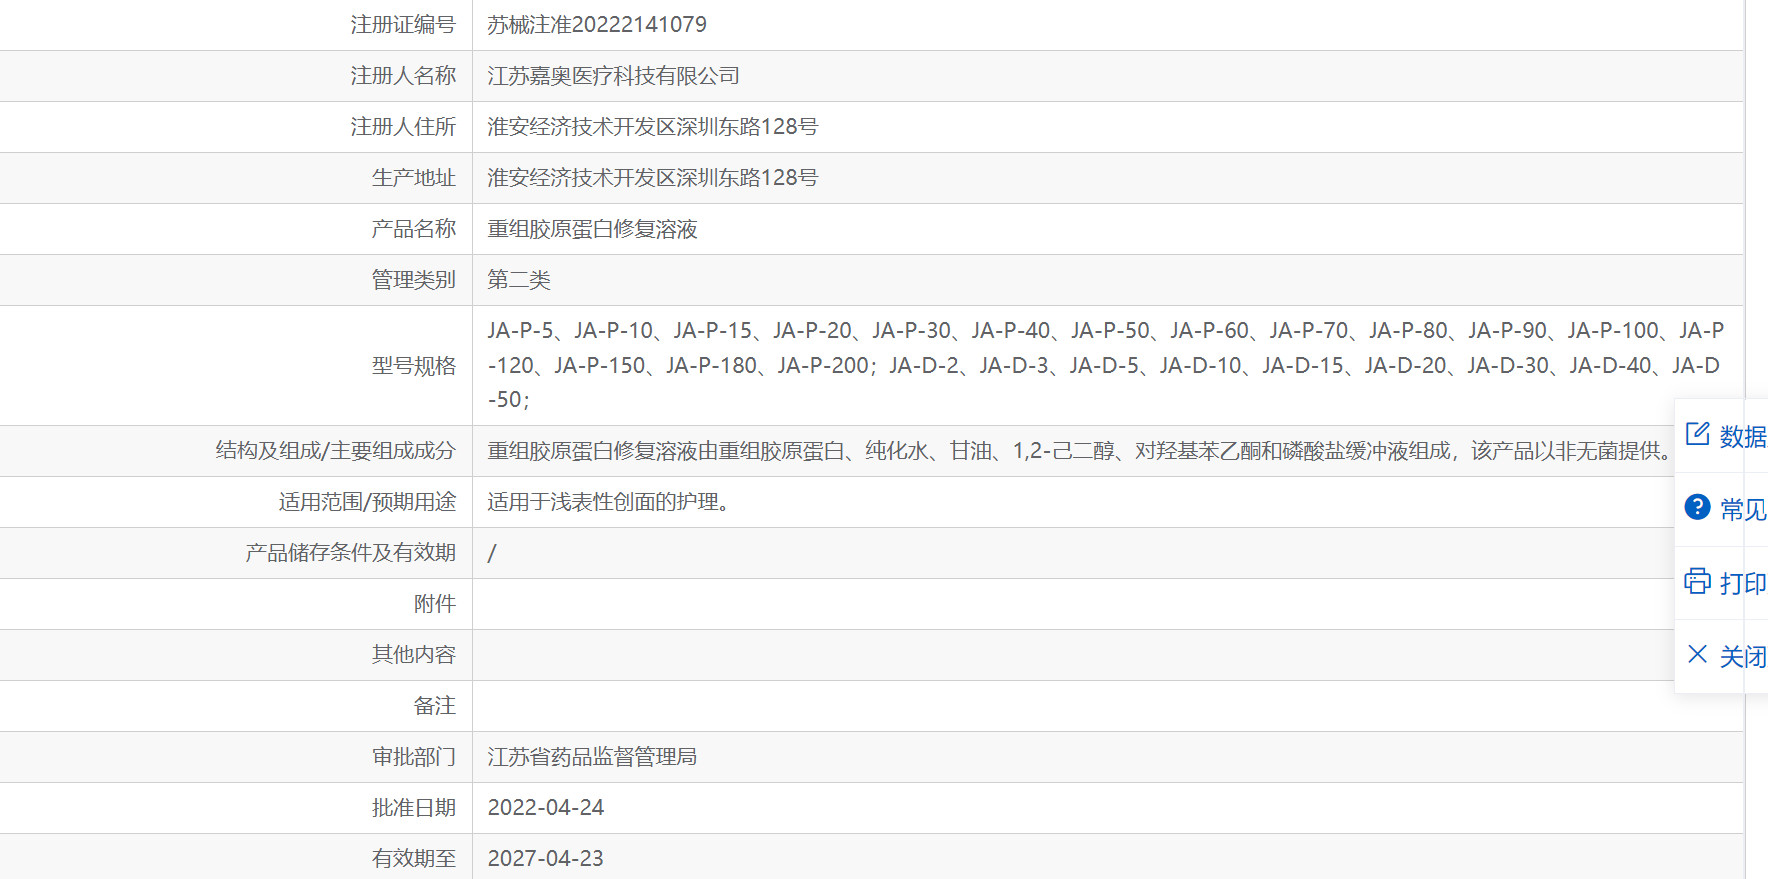The height and width of the screenshot is (879, 1768).
Task: Click the question mark help icon
Action: pos(1697,507)
